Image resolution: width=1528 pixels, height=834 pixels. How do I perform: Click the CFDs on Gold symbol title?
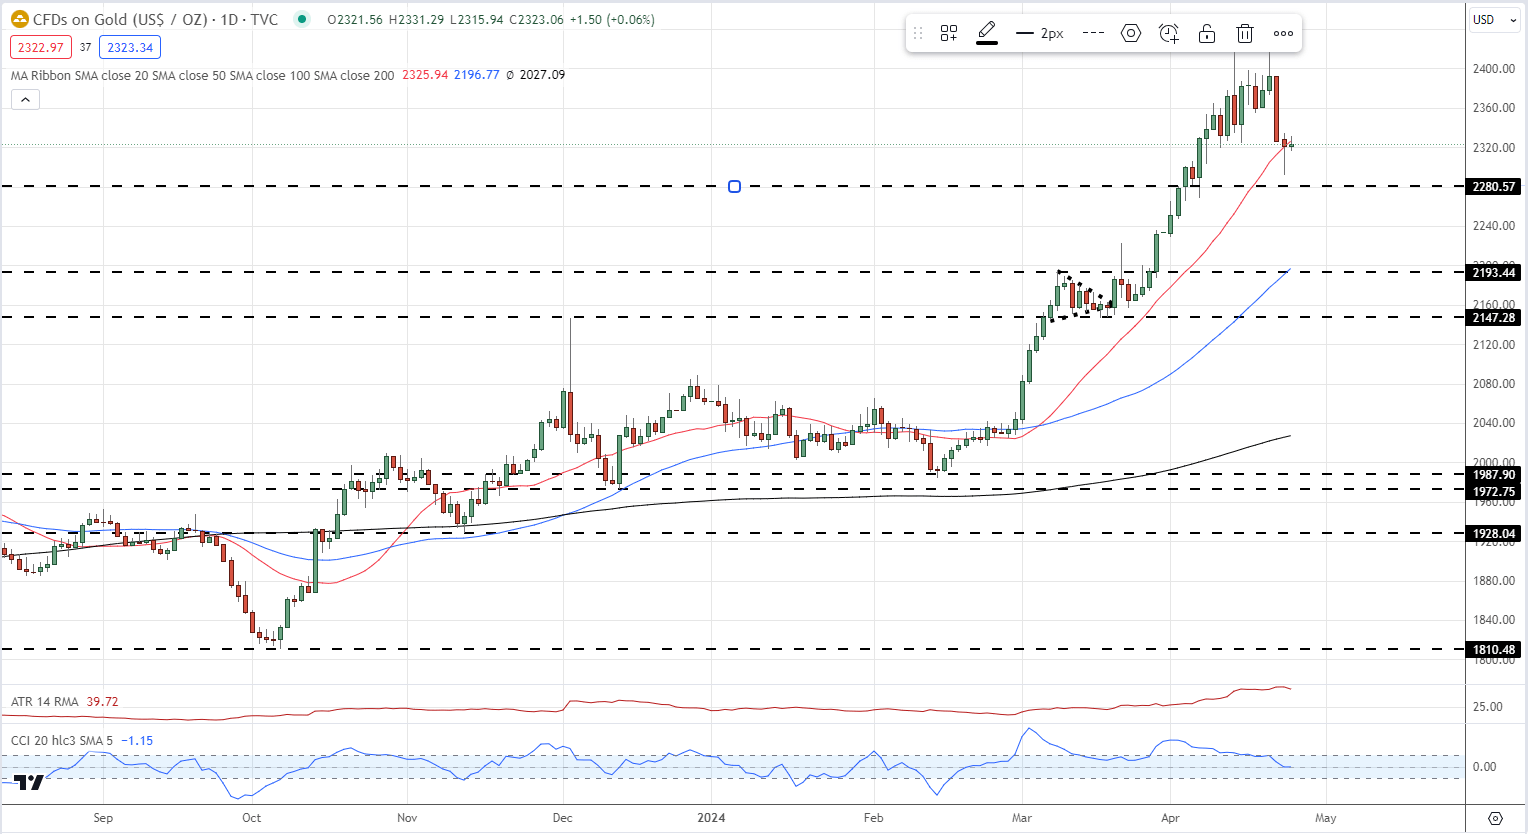(x=119, y=19)
